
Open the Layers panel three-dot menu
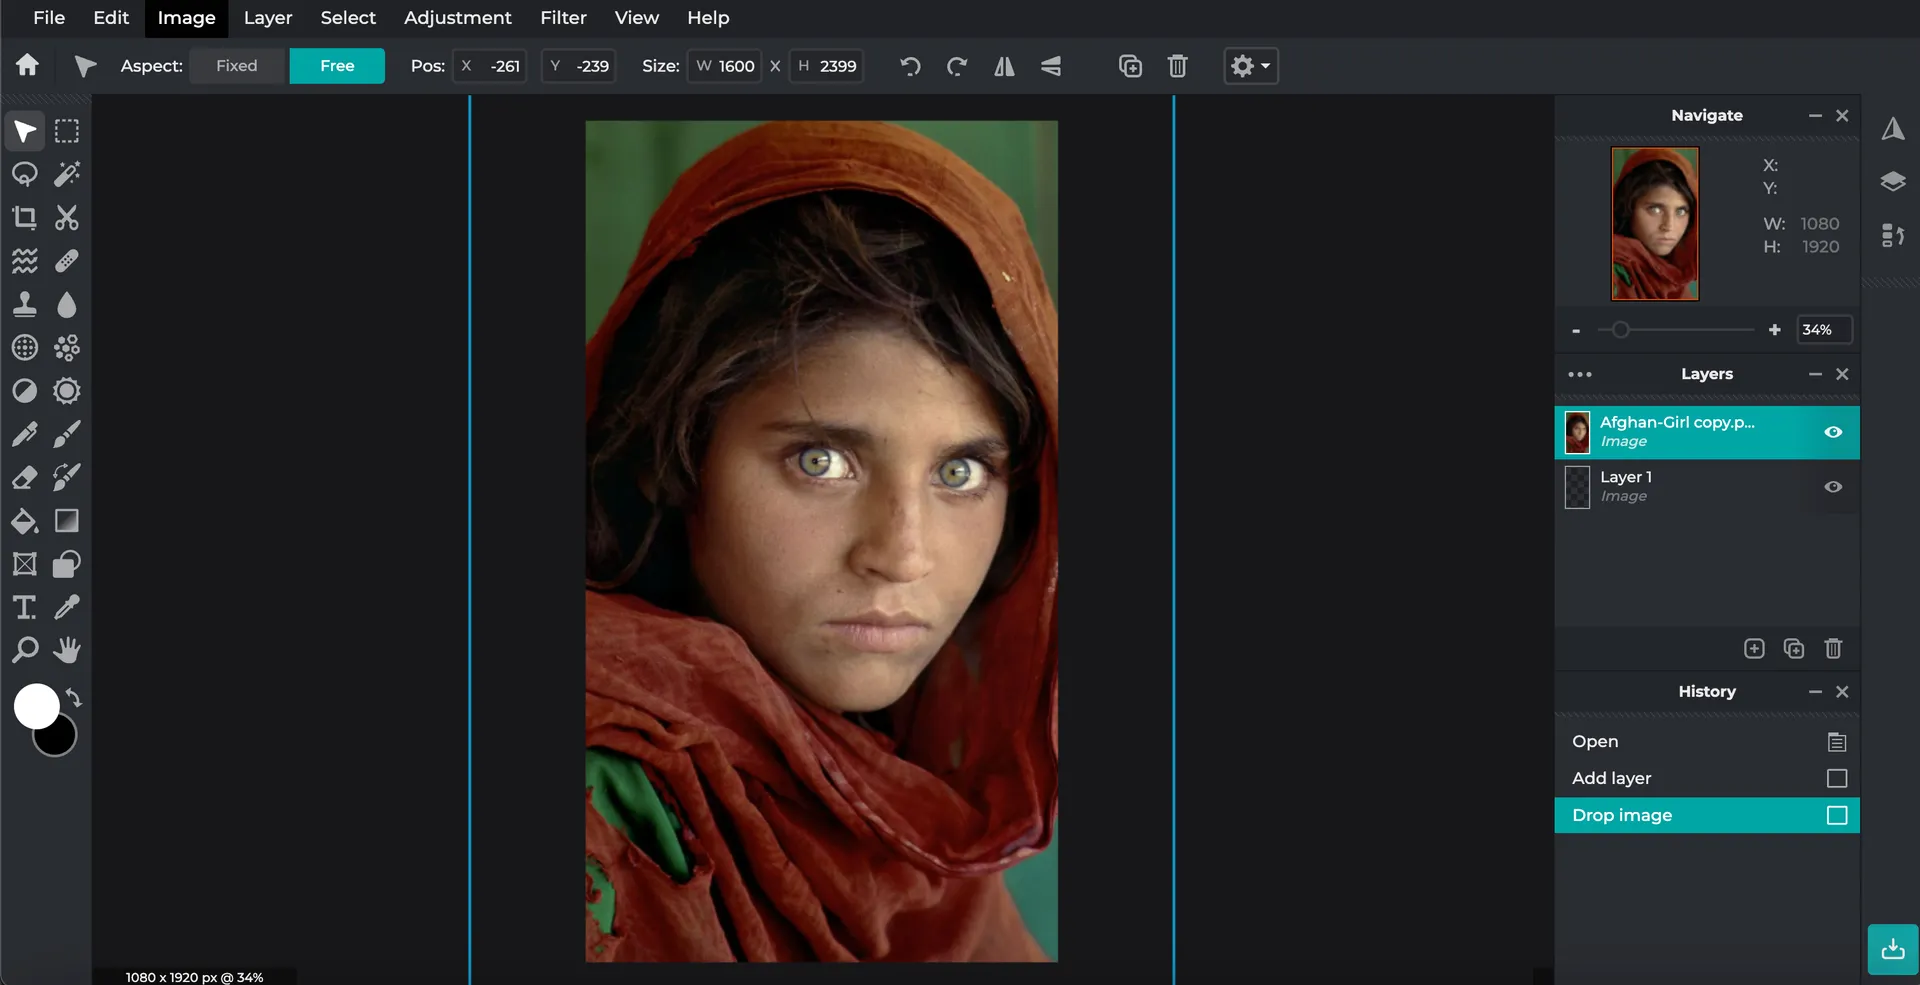click(1580, 374)
